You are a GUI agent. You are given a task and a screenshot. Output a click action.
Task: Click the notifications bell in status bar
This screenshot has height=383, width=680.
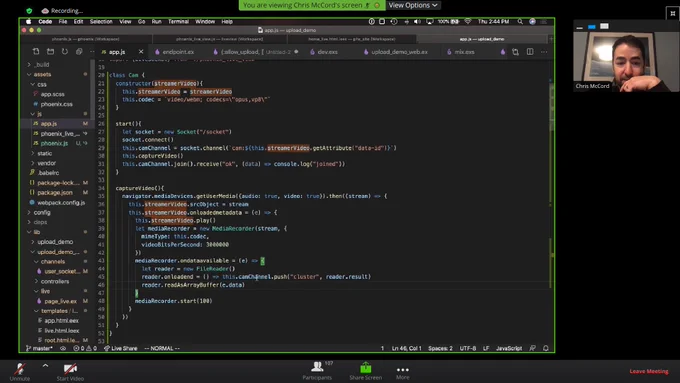[546, 348]
